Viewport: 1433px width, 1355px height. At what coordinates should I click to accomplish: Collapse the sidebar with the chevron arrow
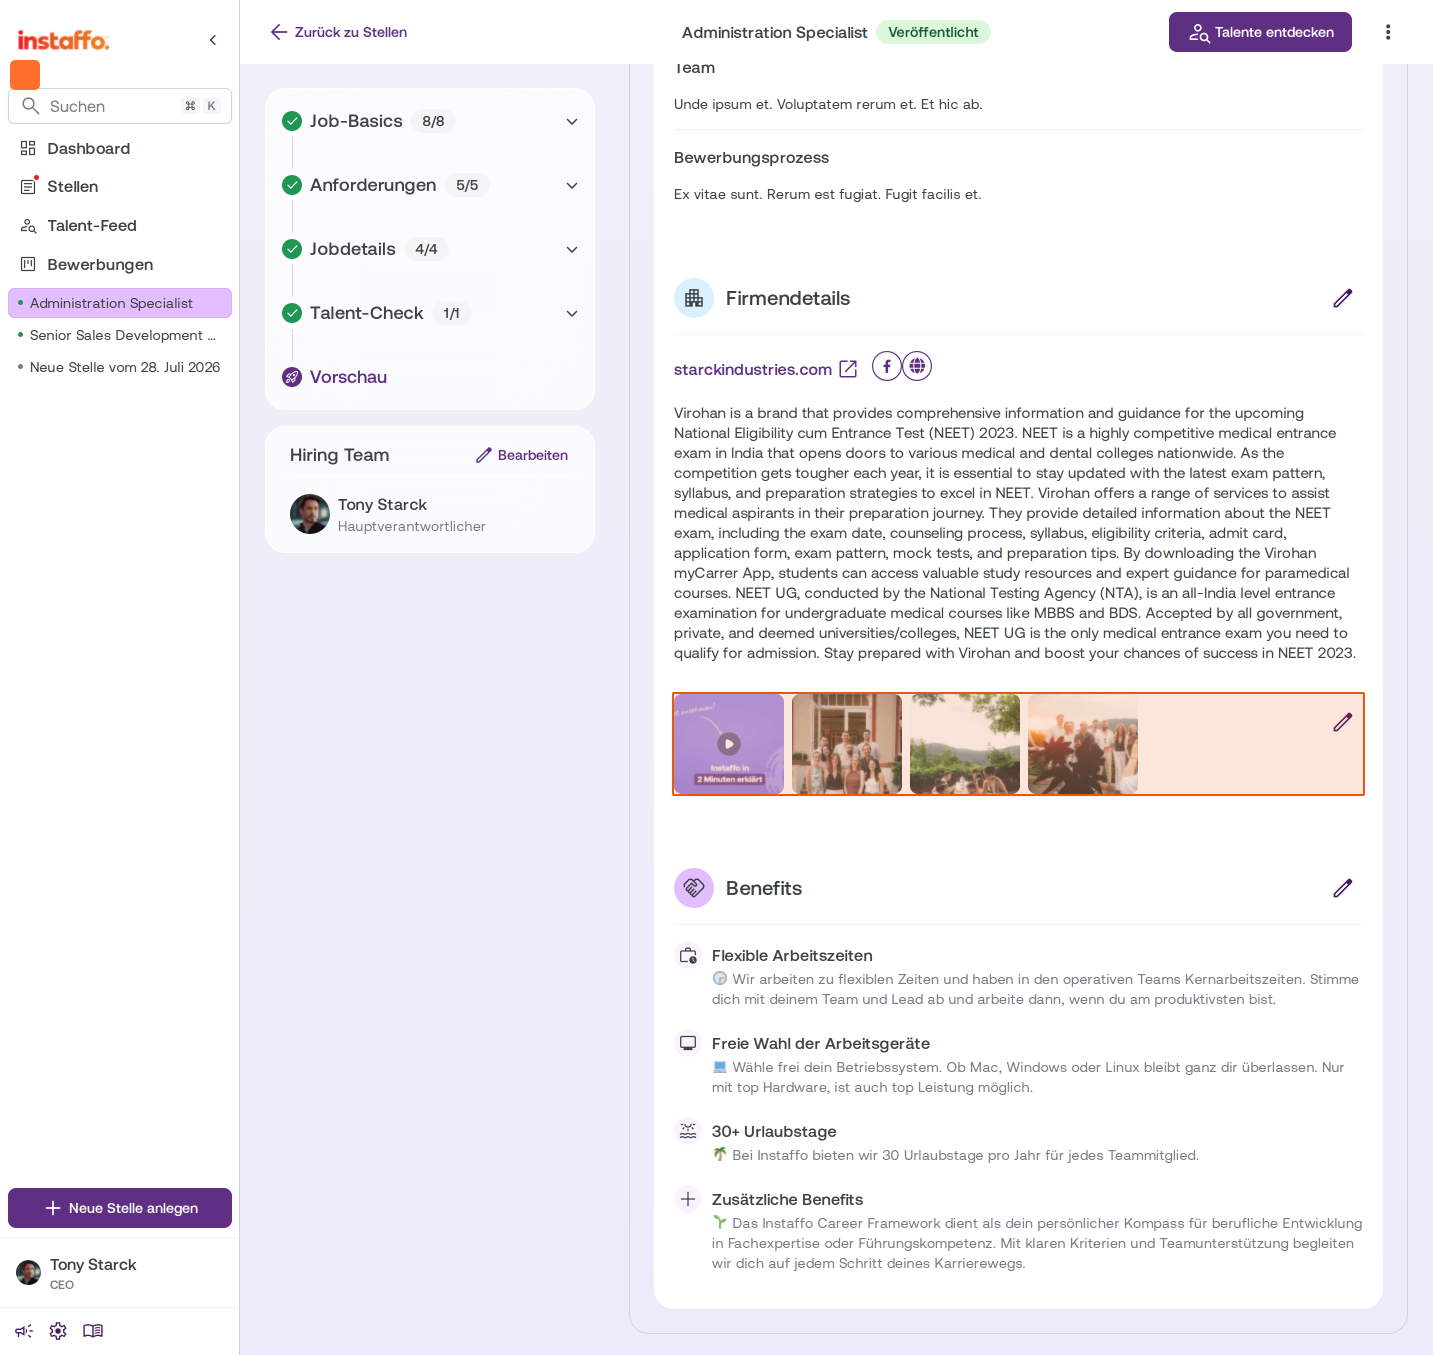(x=213, y=40)
